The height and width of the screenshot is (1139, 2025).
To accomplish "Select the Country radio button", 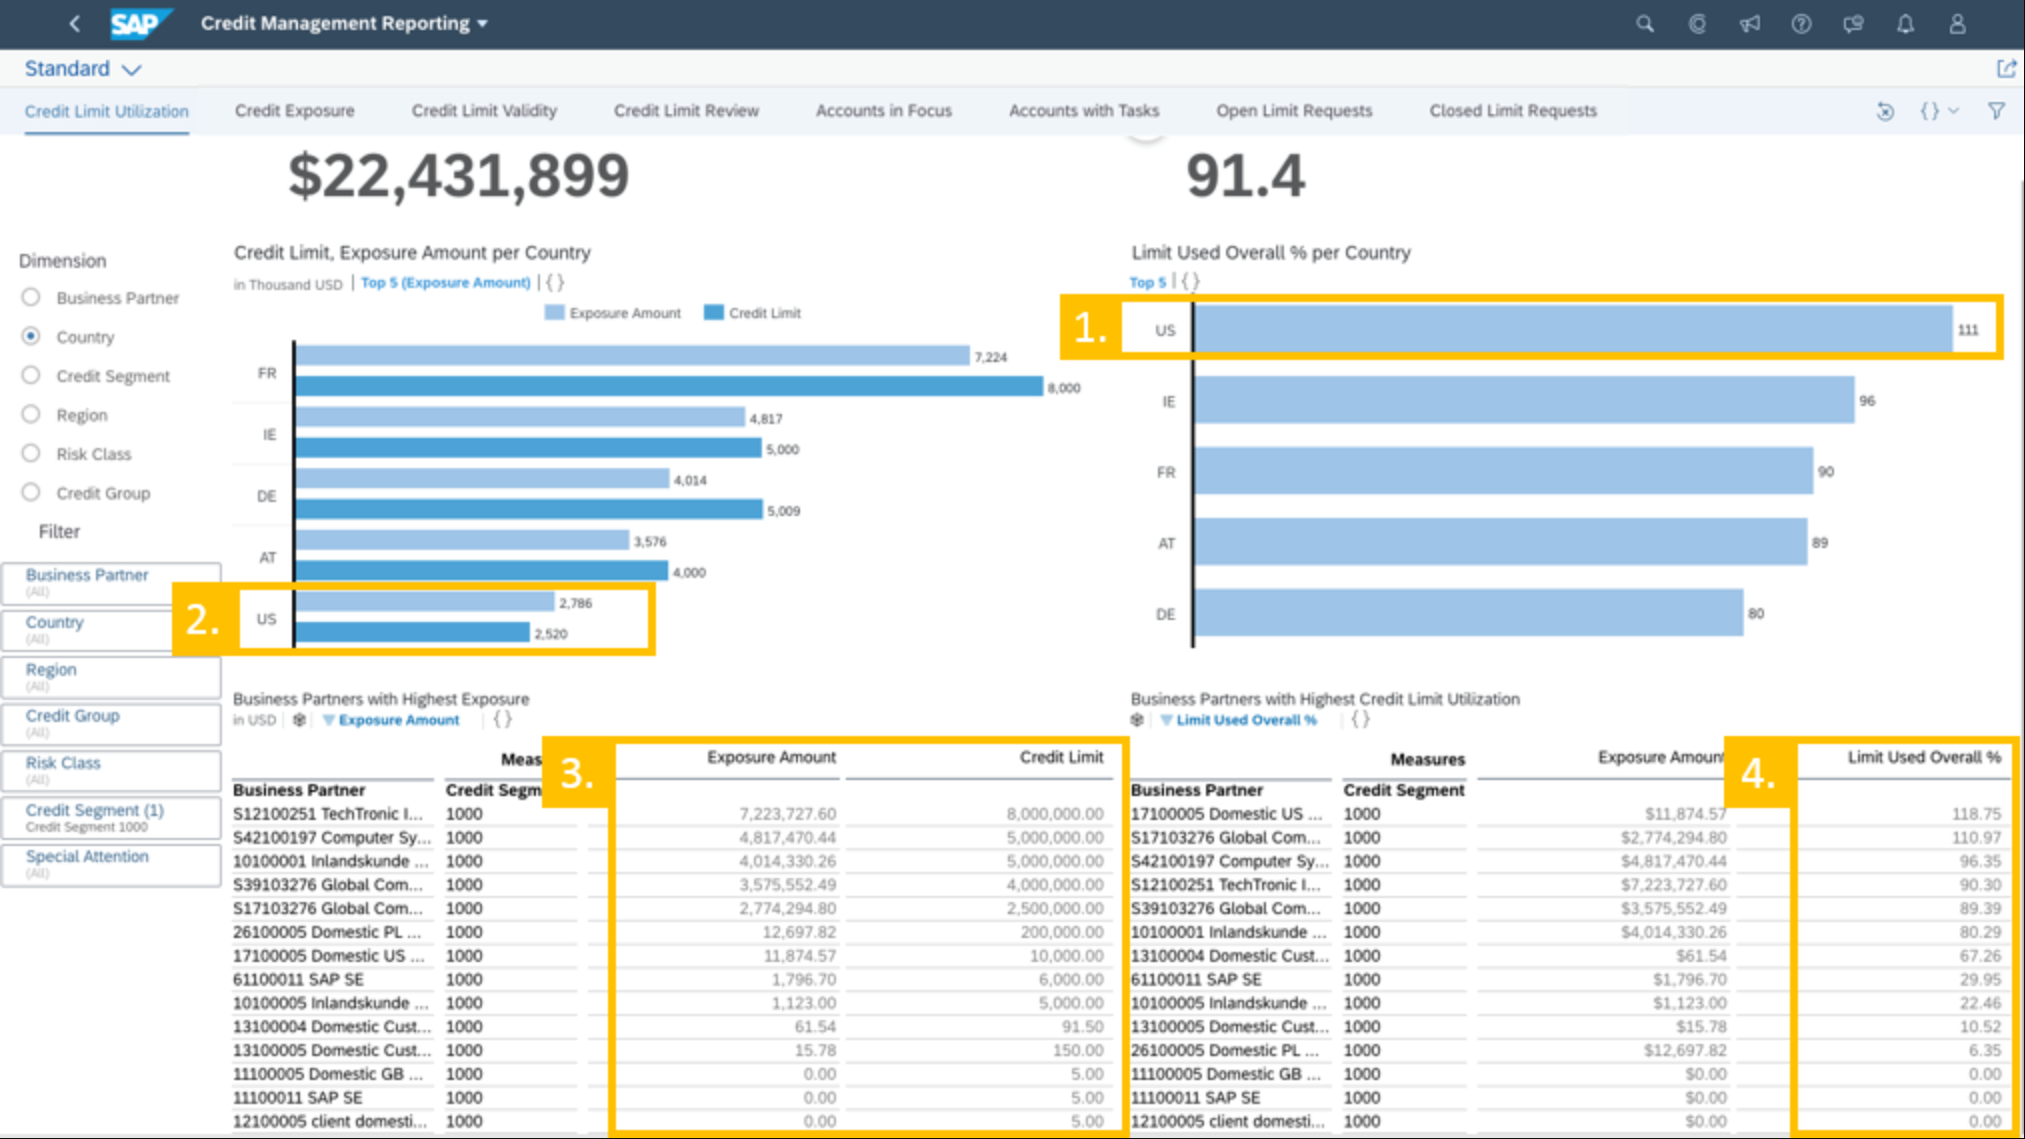I will click(x=31, y=337).
